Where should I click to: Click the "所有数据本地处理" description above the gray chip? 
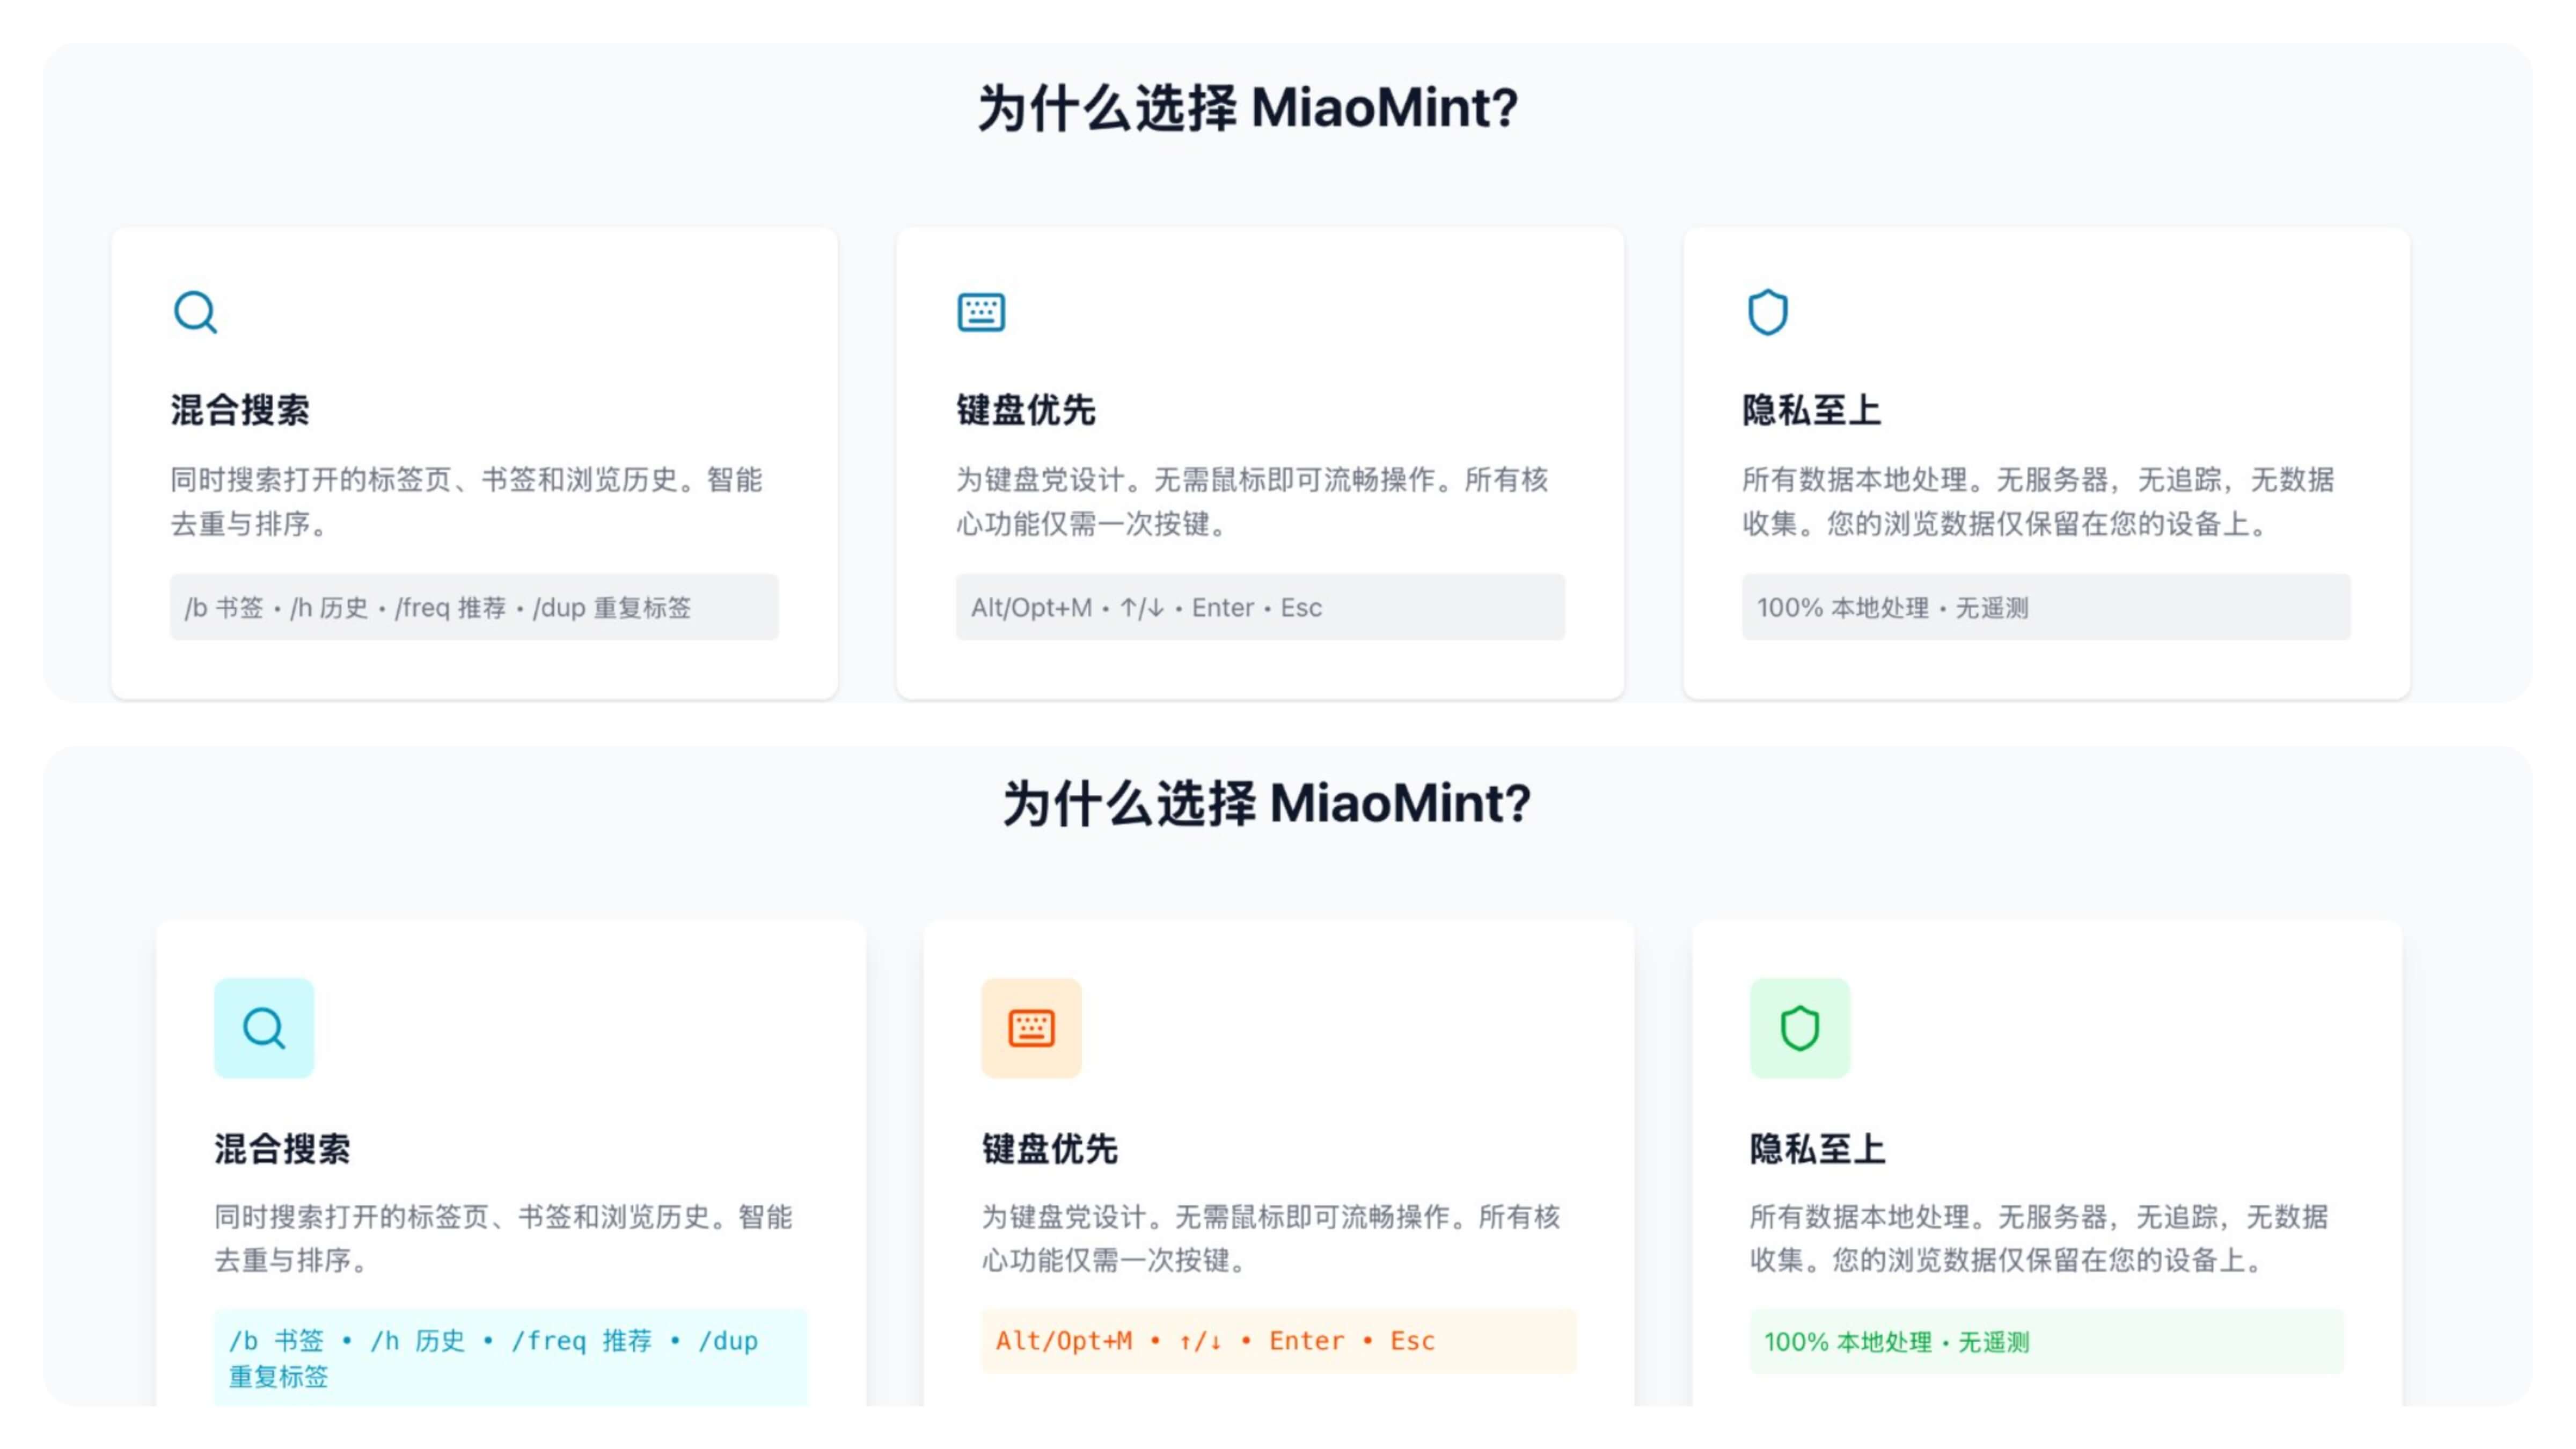click(2038, 501)
